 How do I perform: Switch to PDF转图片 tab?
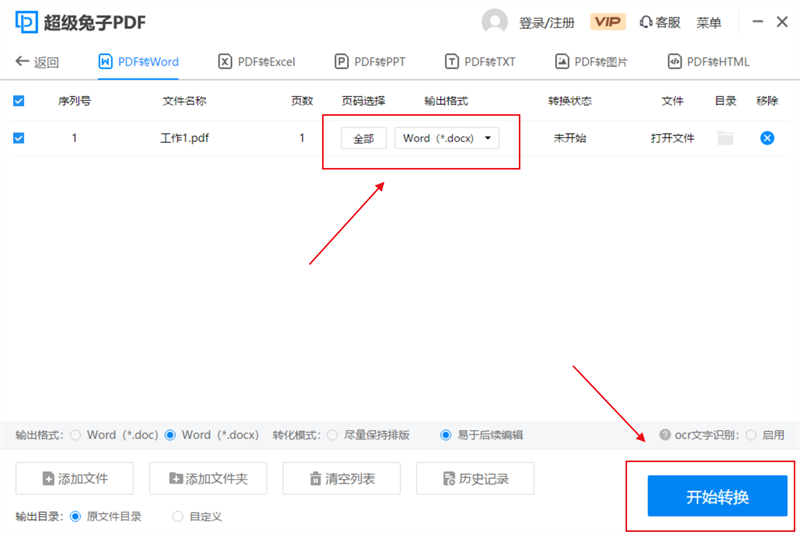(x=591, y=62)
